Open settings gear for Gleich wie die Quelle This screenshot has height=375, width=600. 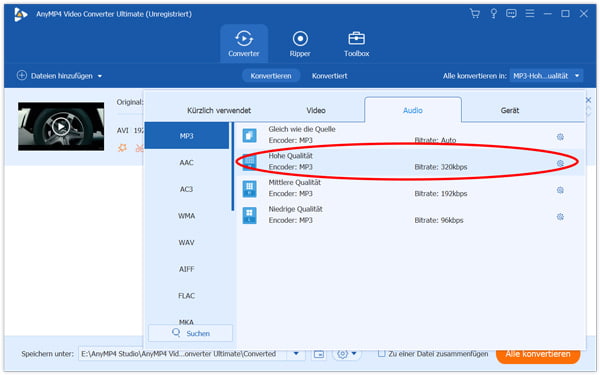(x=560, y=137)
